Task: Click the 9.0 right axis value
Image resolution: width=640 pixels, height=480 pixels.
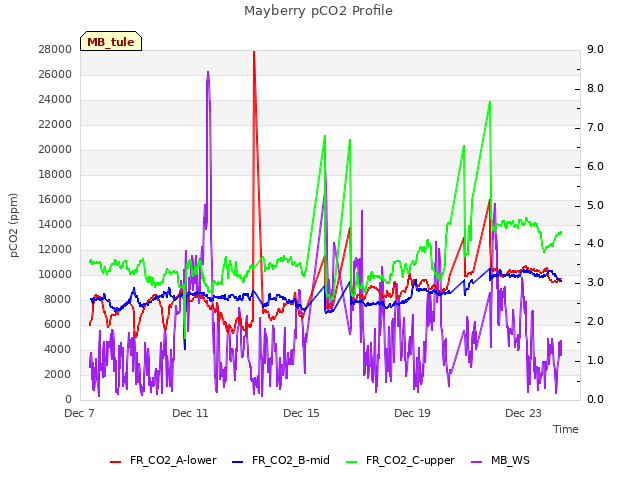Action: tap(595, 49)
